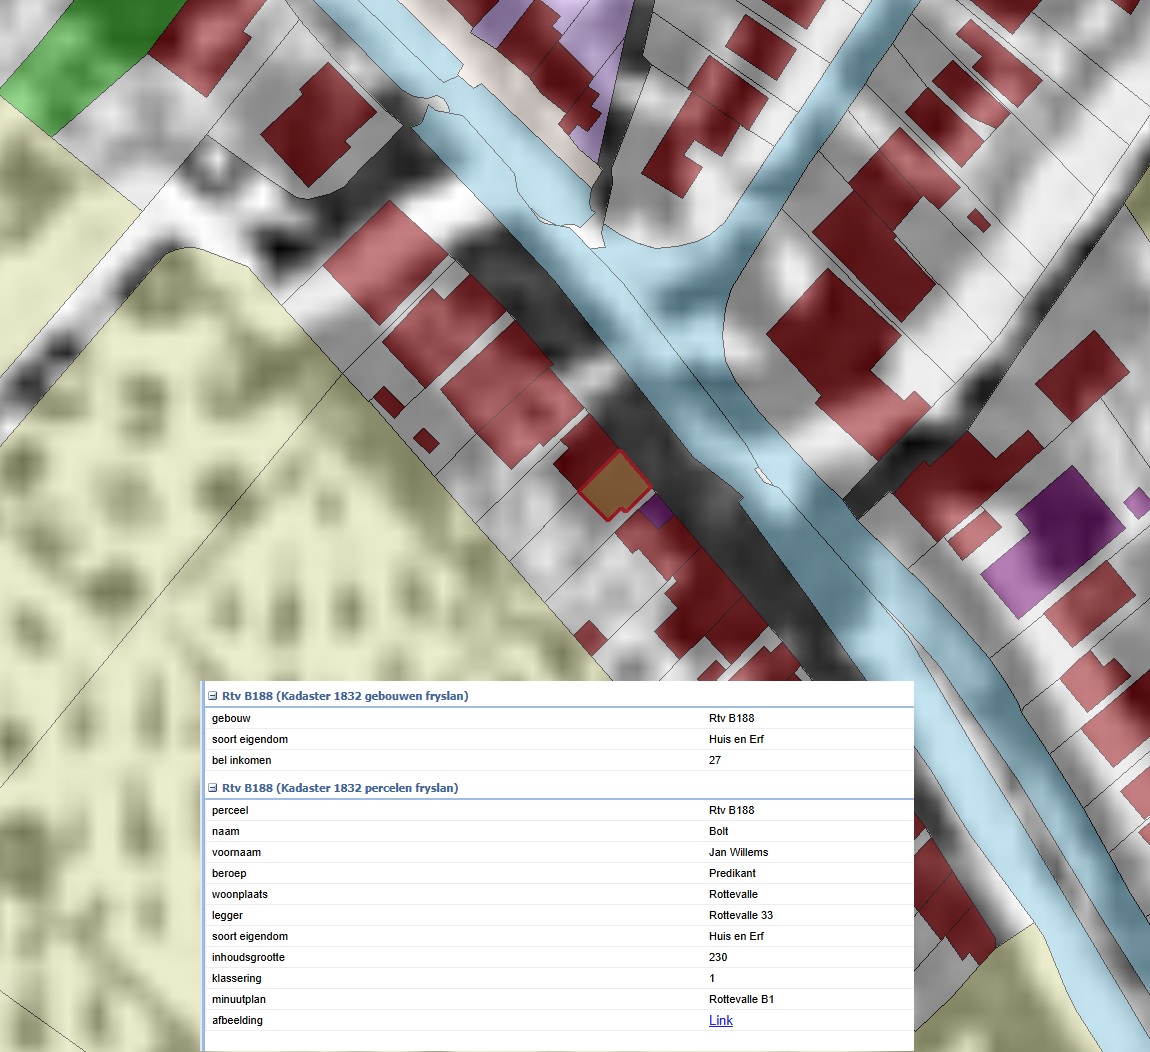The height and width of the screenshot is (1052, 1150).
Task: Select the 'bel inkomen' row
Action: [242, 760]
